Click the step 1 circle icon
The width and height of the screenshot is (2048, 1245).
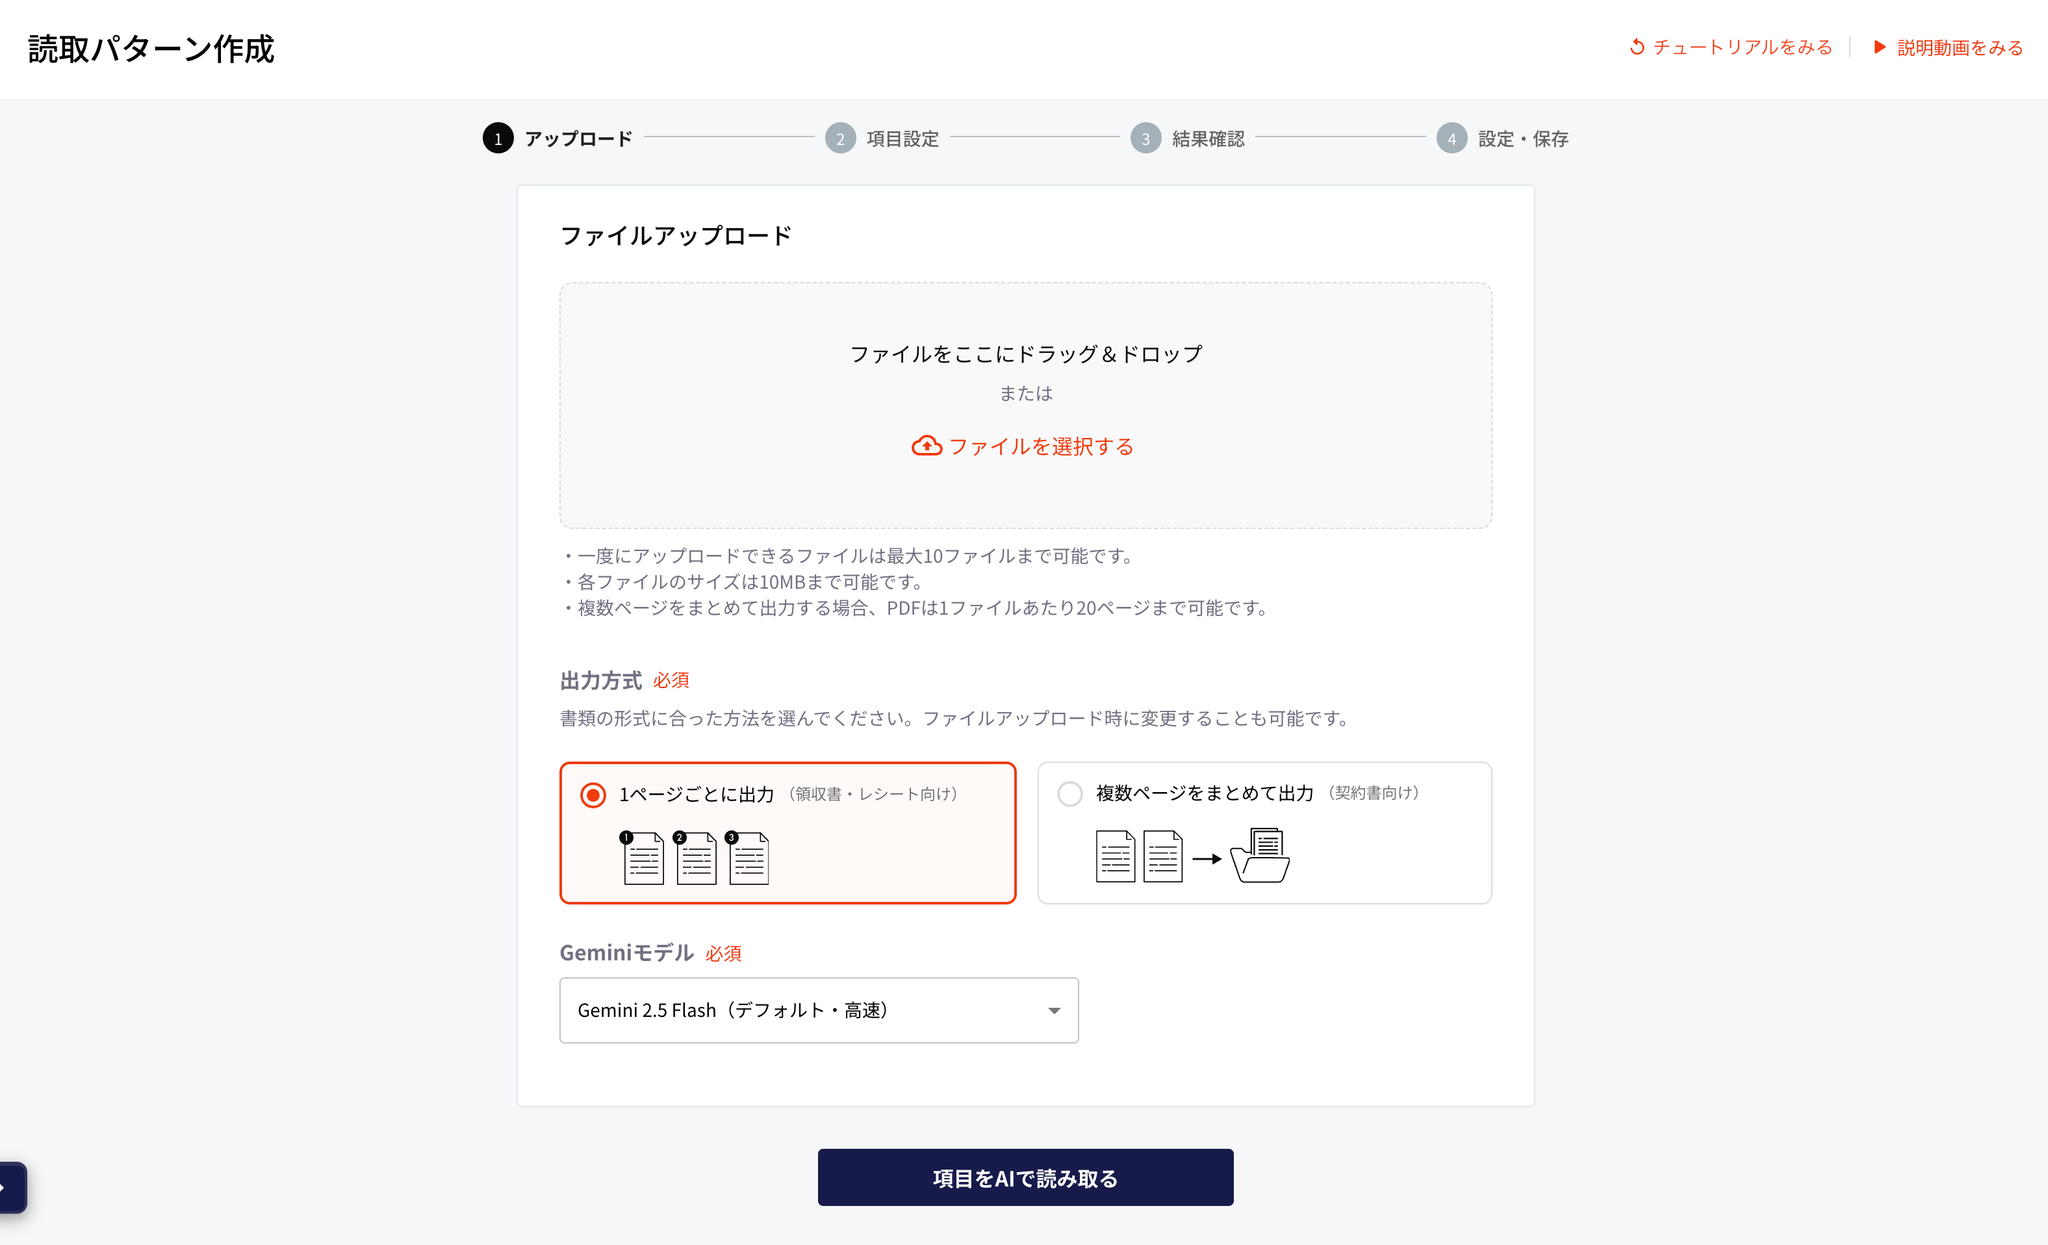[498, 138]
